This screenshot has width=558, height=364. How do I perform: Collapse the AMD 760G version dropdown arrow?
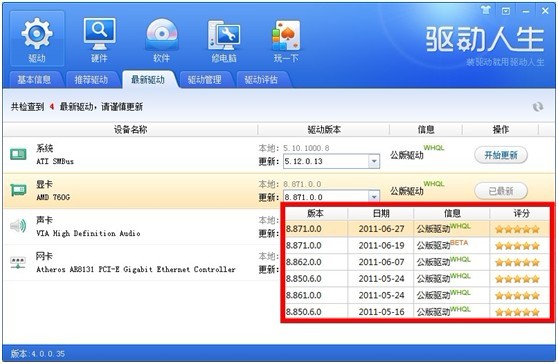[374, 196]
